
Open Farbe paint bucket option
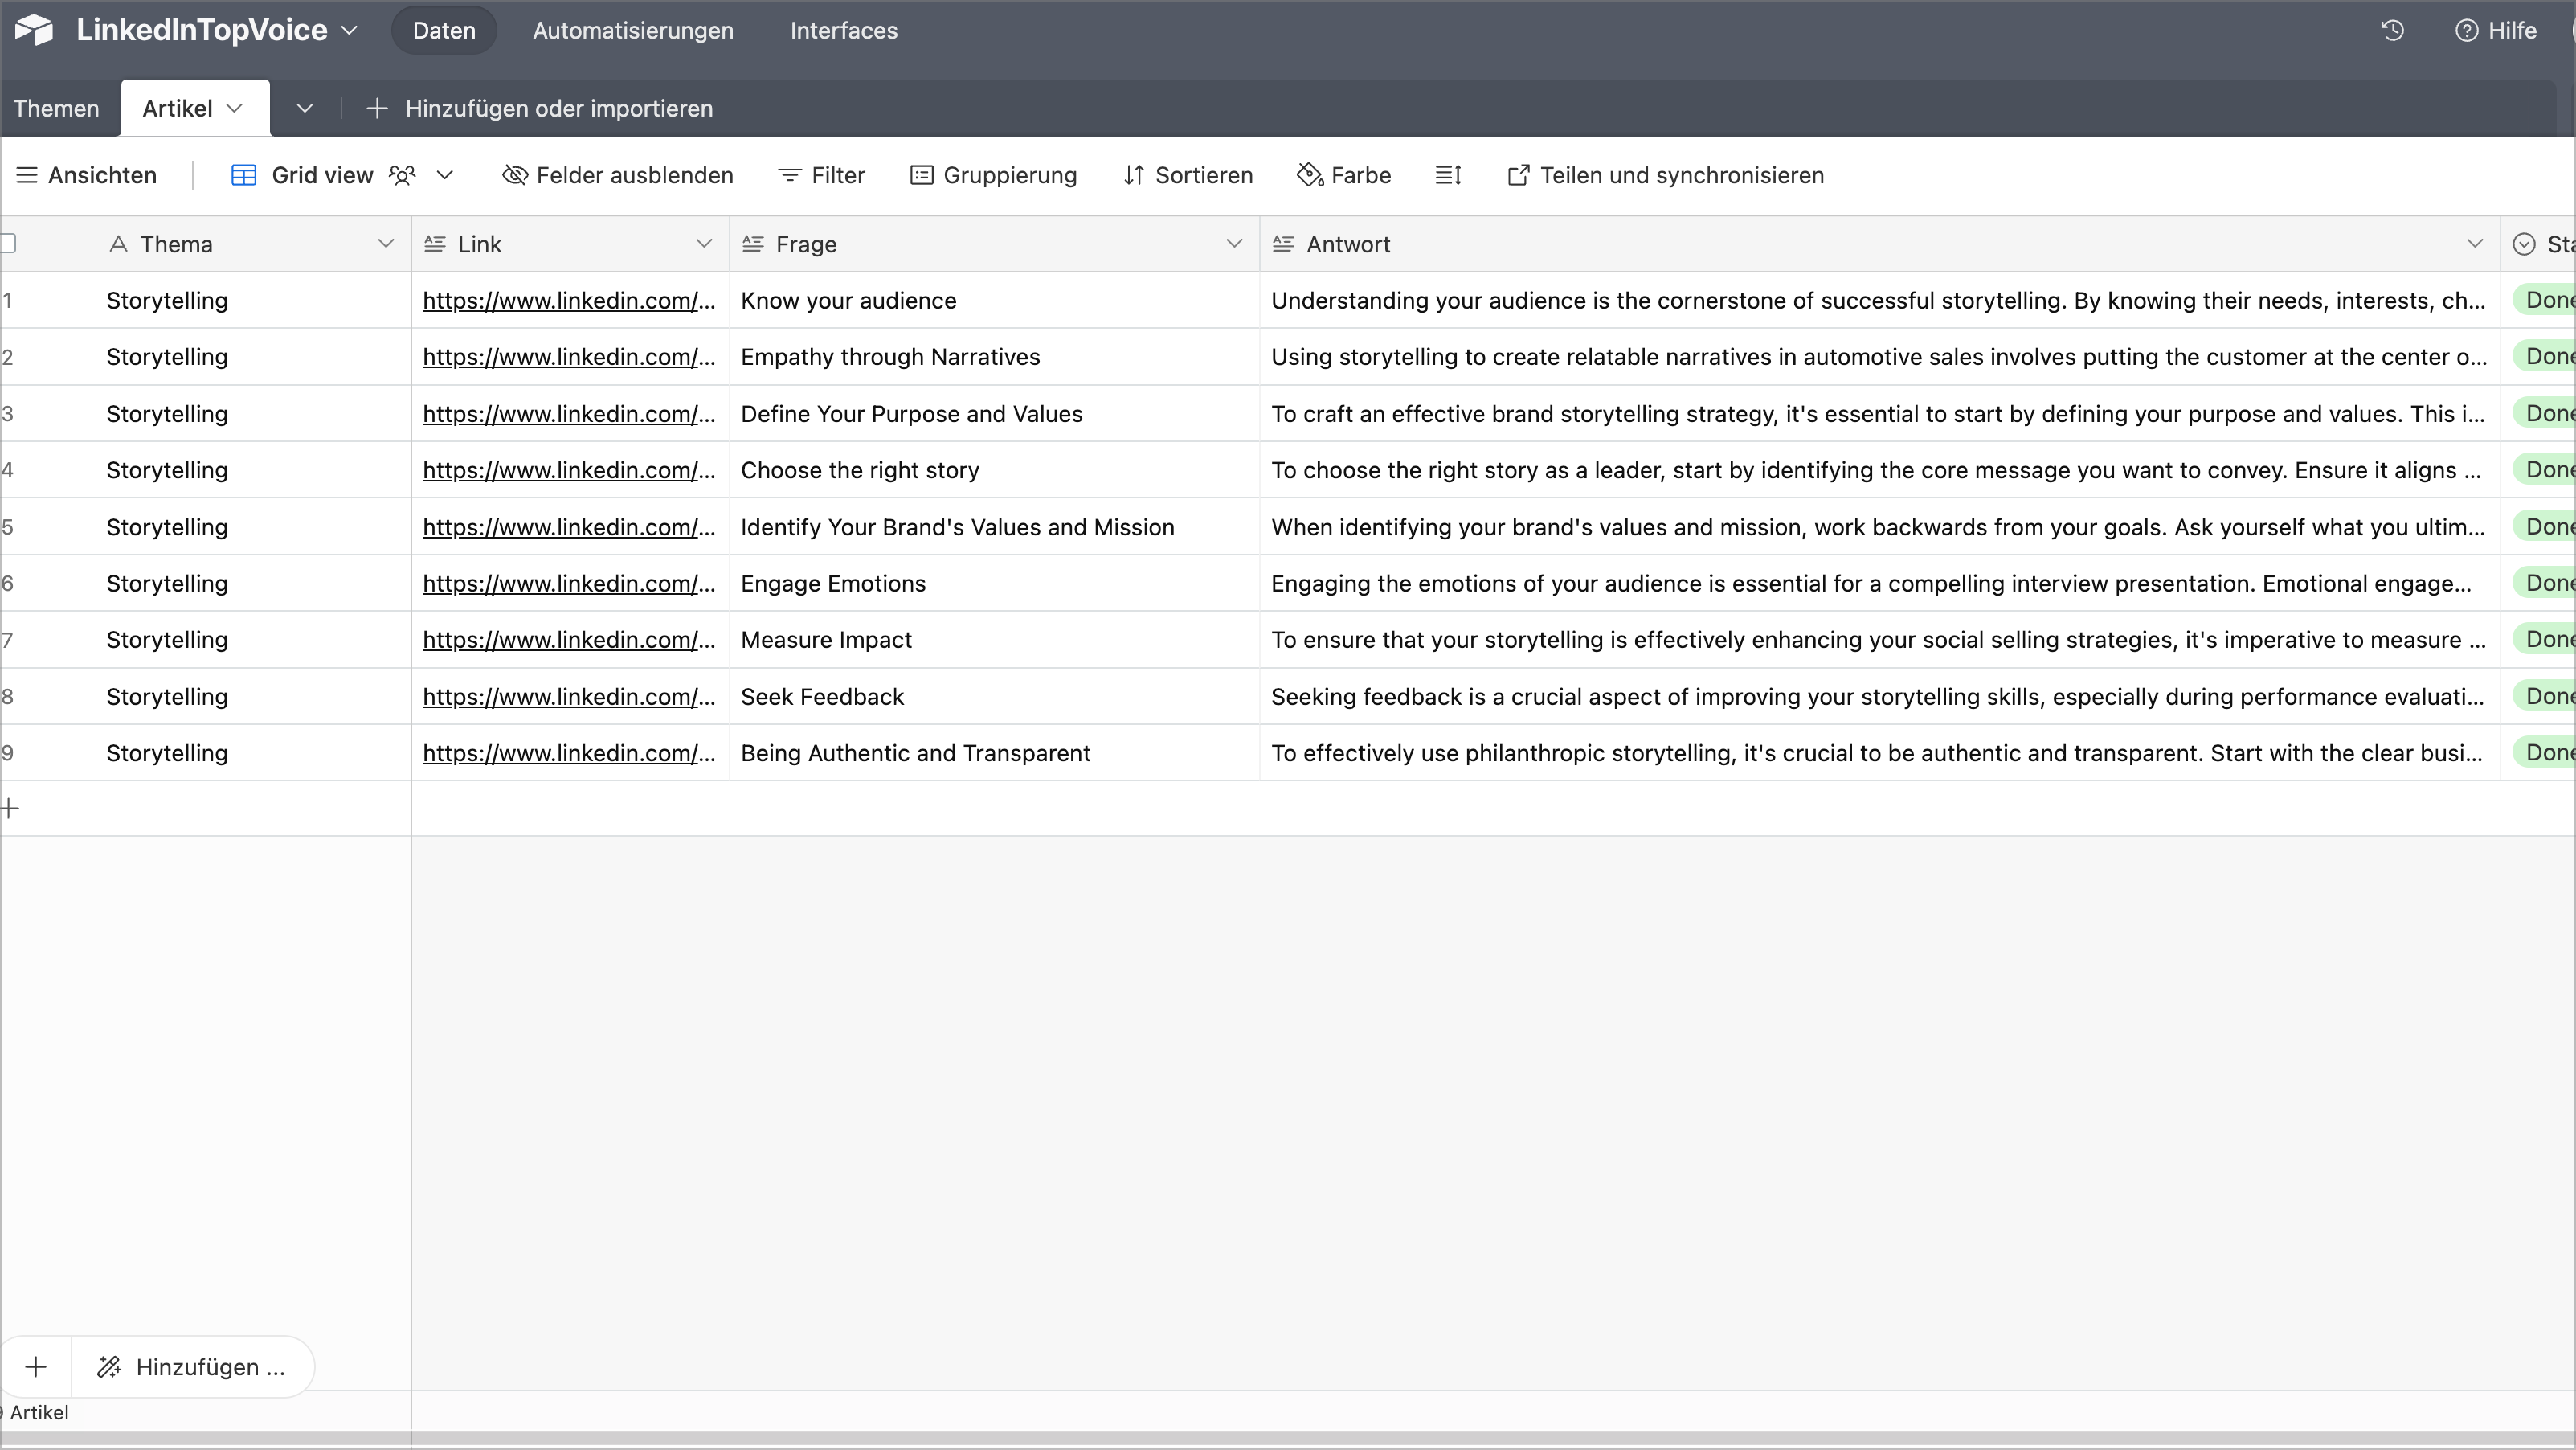(x=1344, y=175)
